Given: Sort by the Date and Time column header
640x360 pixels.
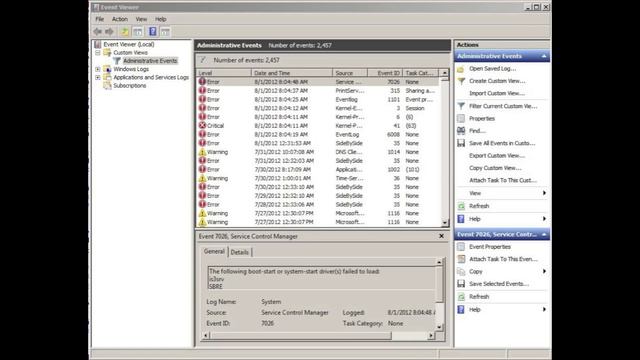Looking at the screenshot, I should (292, 73).
